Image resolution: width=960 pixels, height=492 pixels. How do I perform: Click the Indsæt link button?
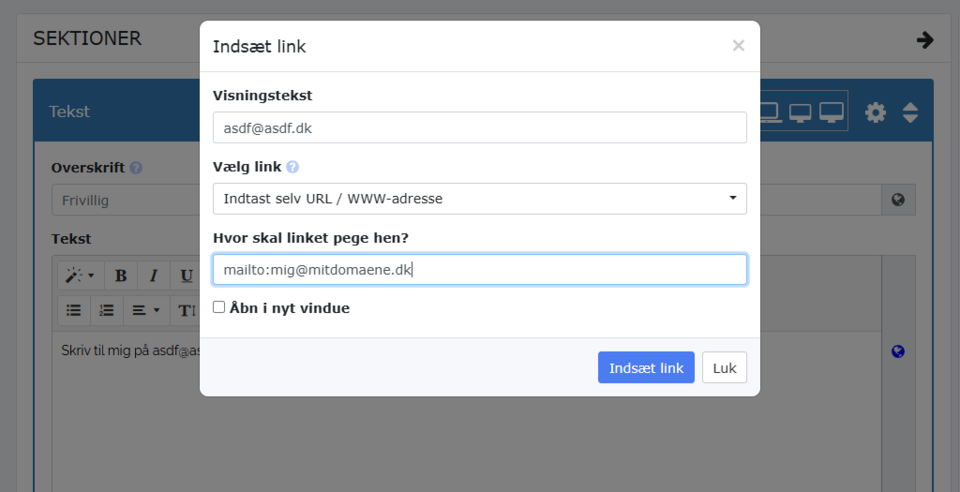click(646, 368)
